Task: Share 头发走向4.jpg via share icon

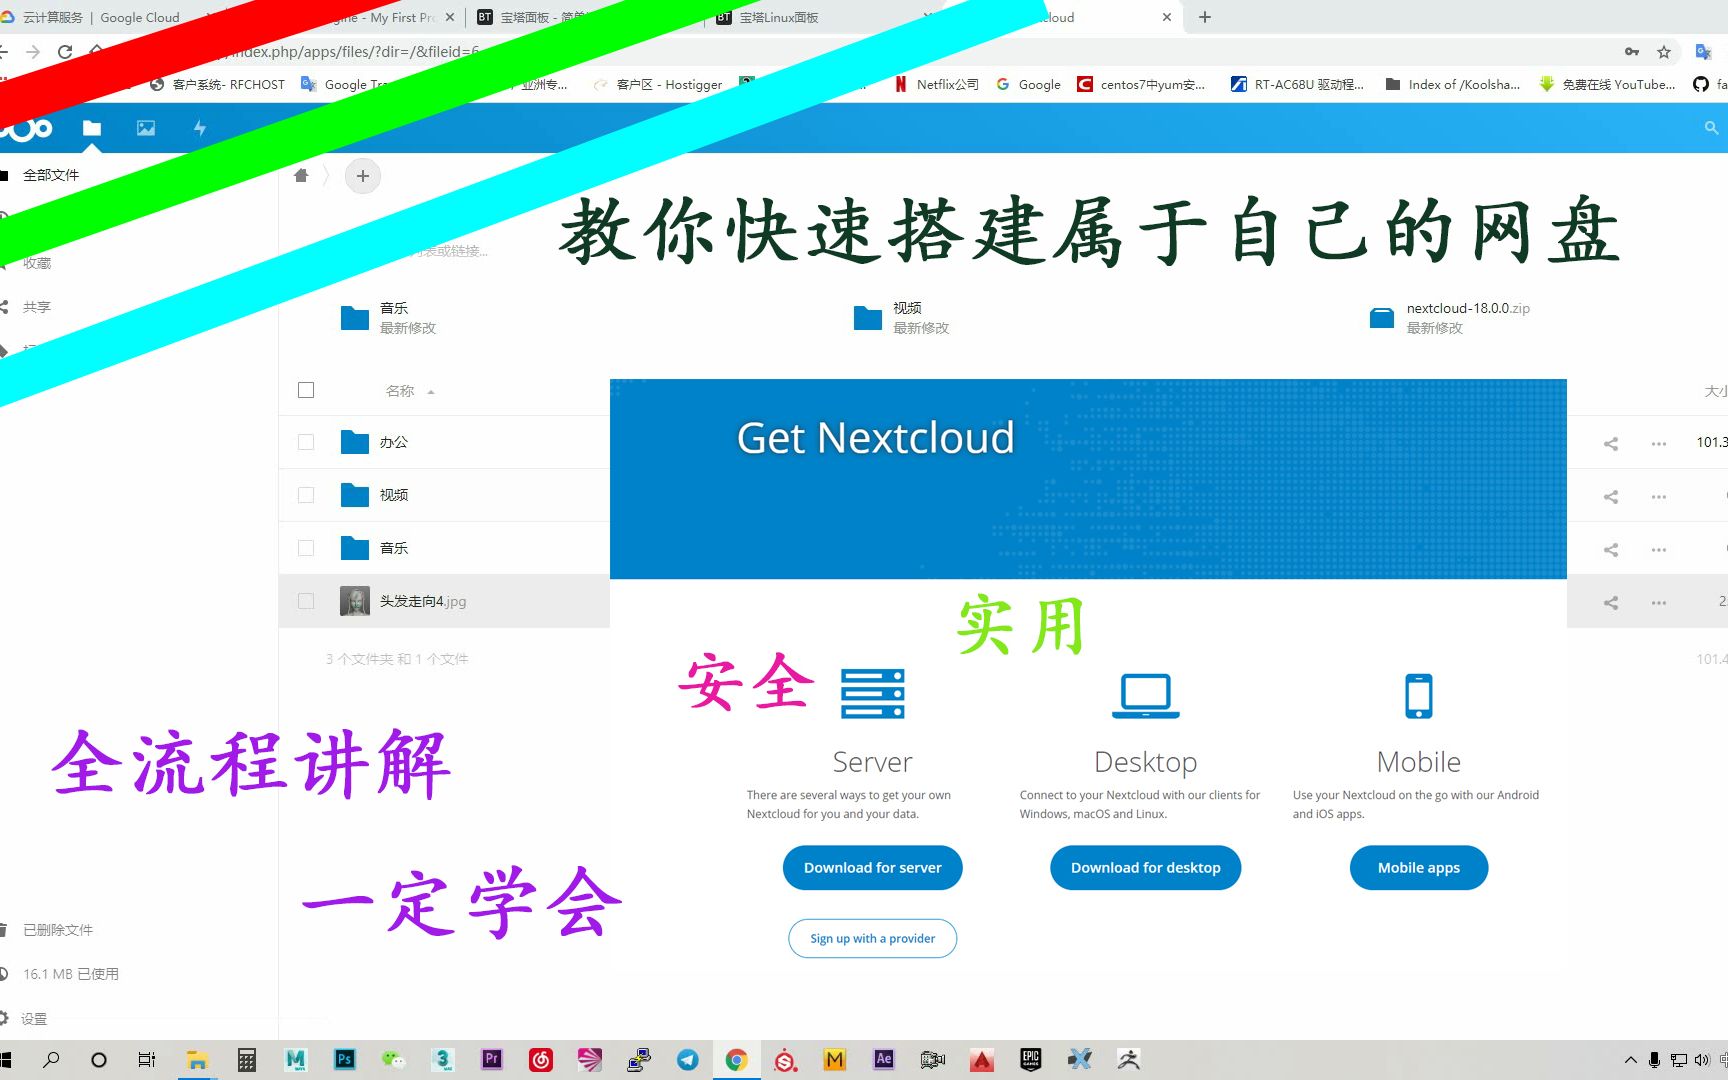Action: [x=1611, y=602]
